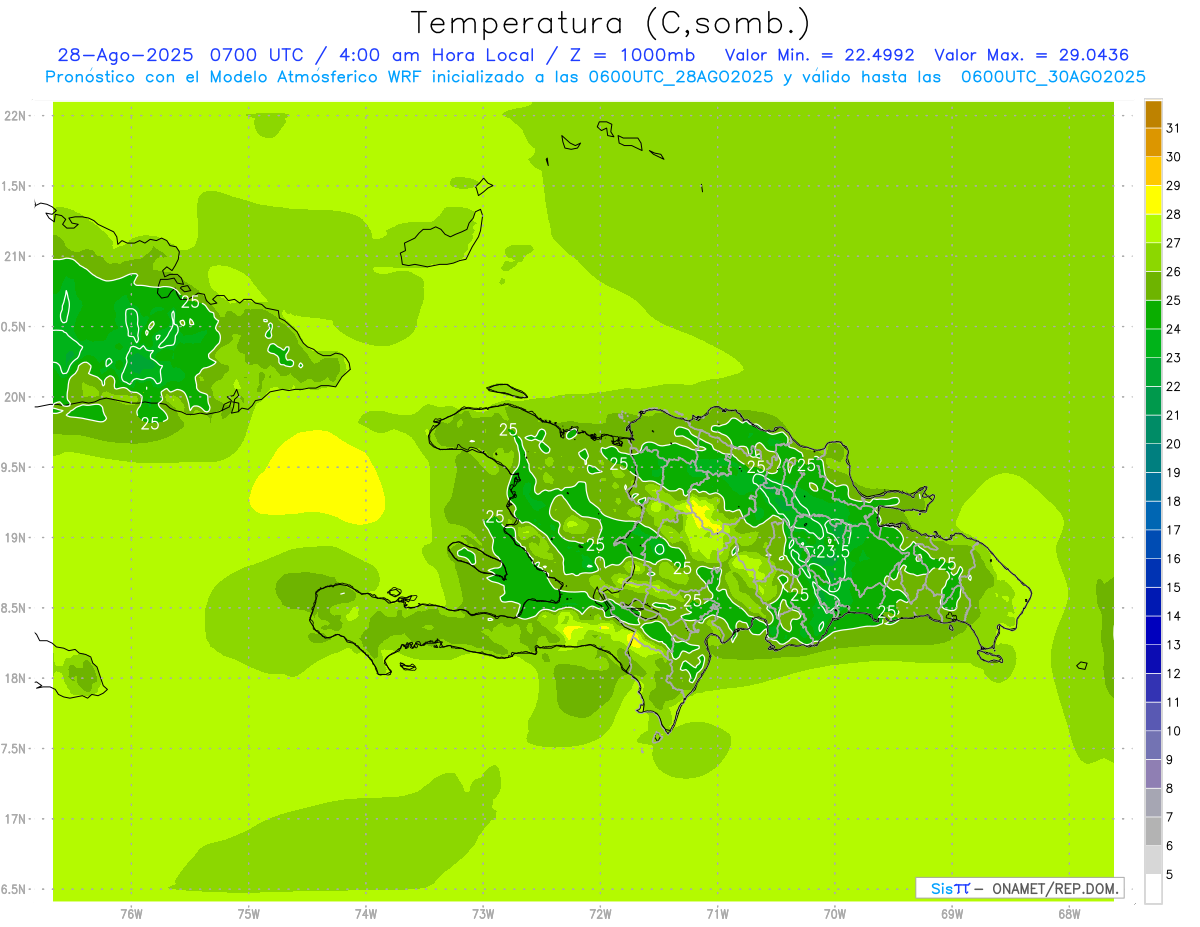The height and width of the screenshot is (927, 1200).
Task: Click the "6.5N" latitude axis label
Action: [14, 889]
